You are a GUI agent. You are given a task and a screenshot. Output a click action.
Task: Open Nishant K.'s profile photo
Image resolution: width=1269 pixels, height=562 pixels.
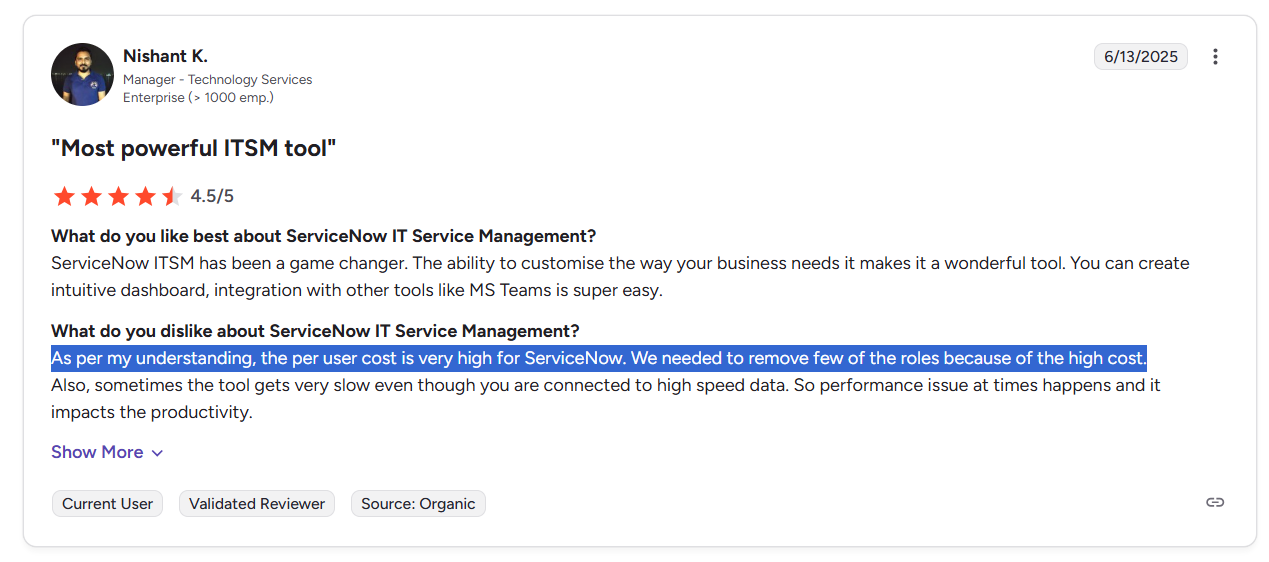[82, 74]
